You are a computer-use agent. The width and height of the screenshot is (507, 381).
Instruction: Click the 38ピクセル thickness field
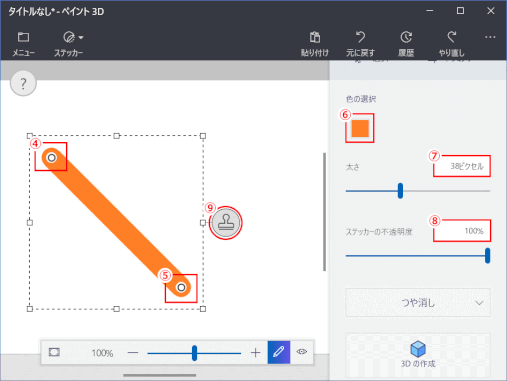[462, 166]
